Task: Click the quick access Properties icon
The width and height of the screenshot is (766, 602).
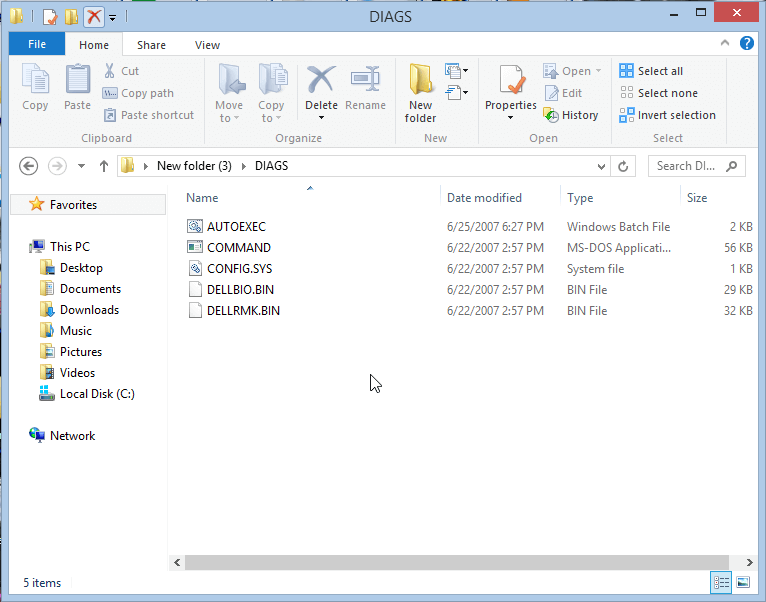Action: click(x=50, y=17)
